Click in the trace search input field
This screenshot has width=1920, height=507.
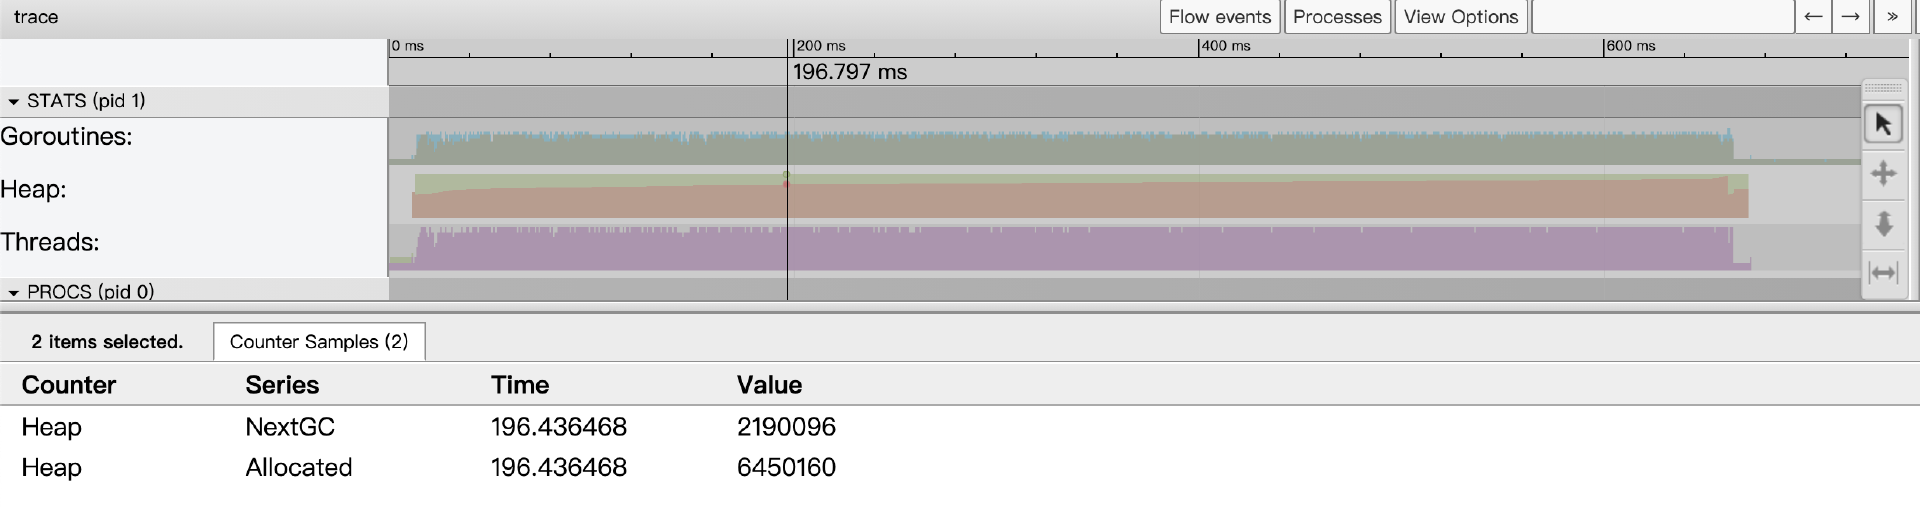tap(1662, 17)
